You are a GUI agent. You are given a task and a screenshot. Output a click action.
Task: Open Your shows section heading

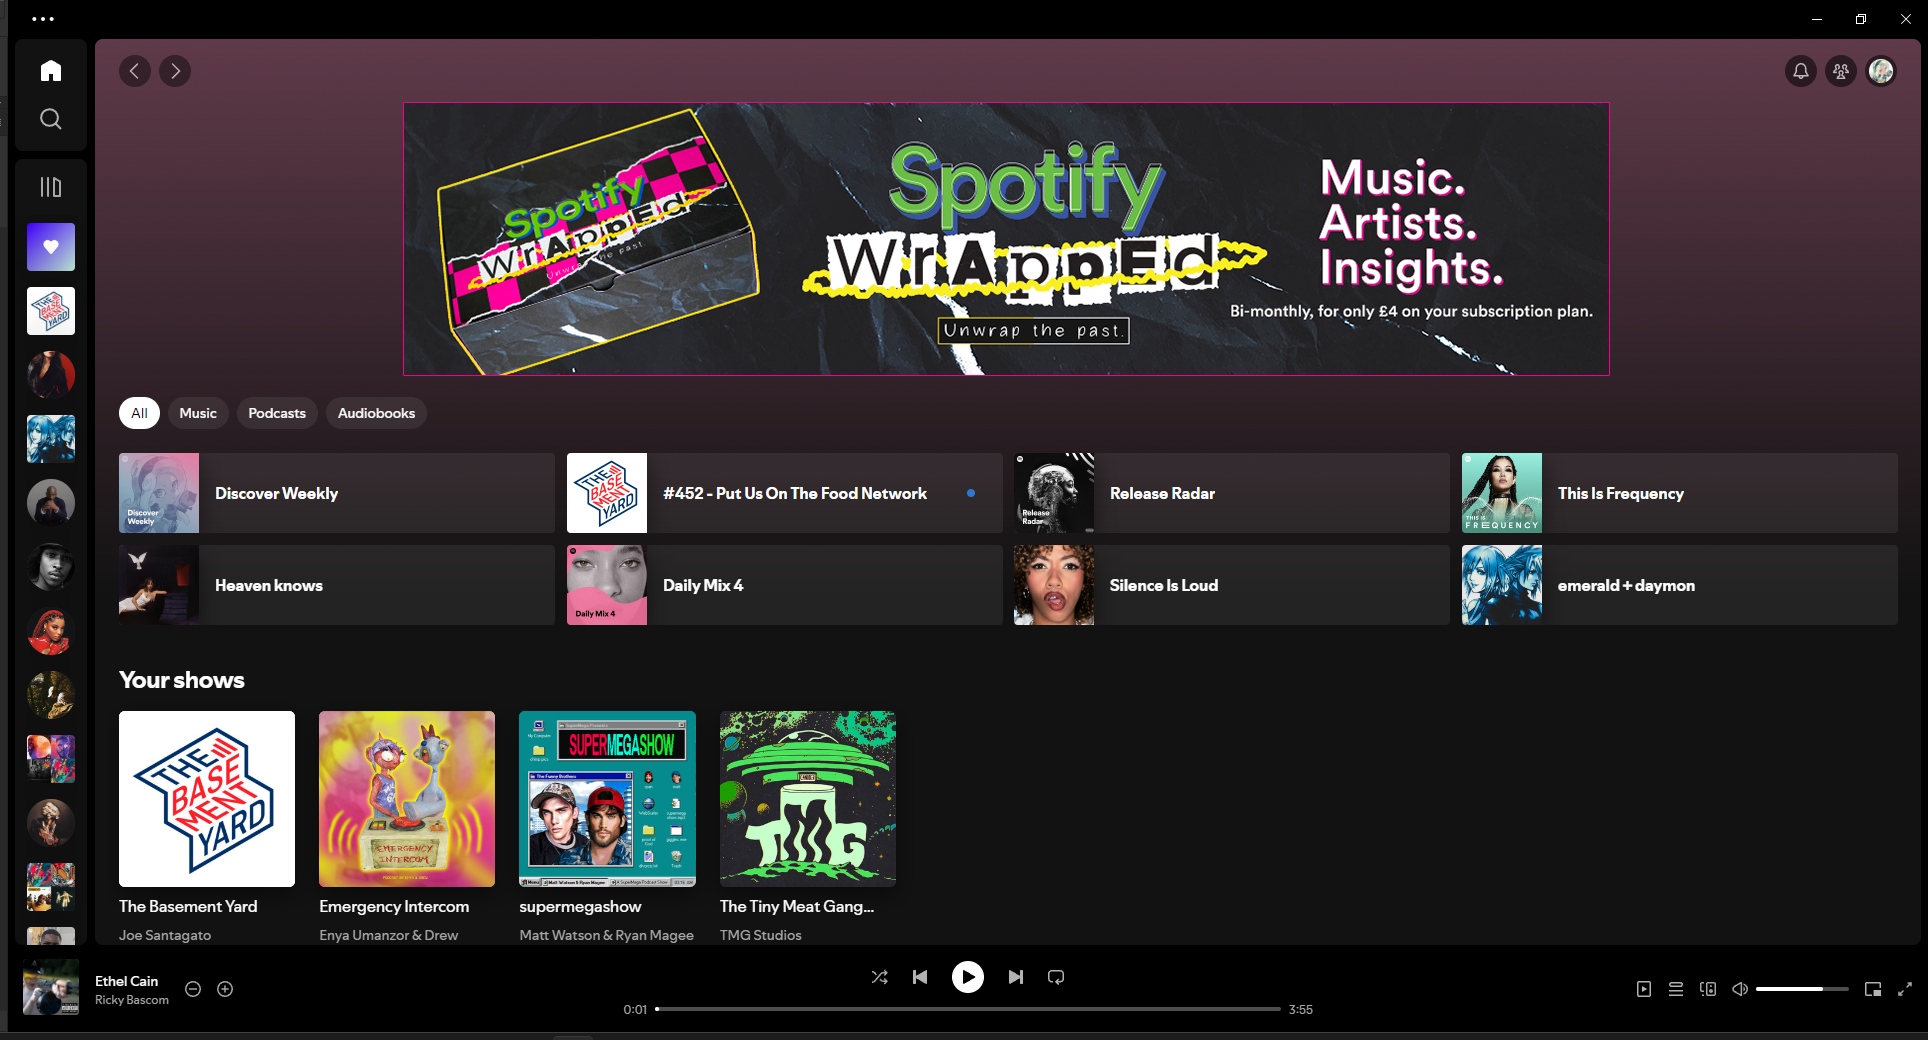[x=182, y=680]
